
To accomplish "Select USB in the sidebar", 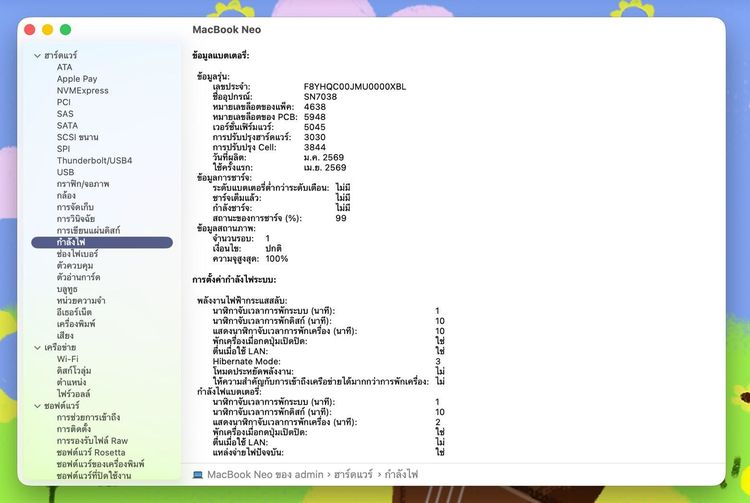I will pos(65,172).
